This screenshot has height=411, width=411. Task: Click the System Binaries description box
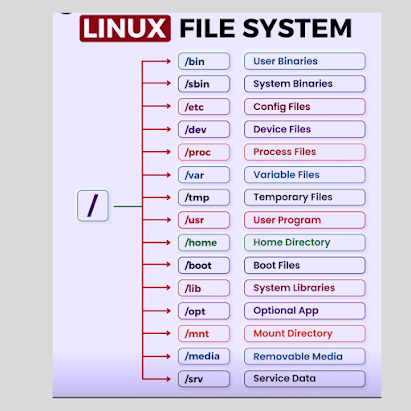(x=305, y=84)
